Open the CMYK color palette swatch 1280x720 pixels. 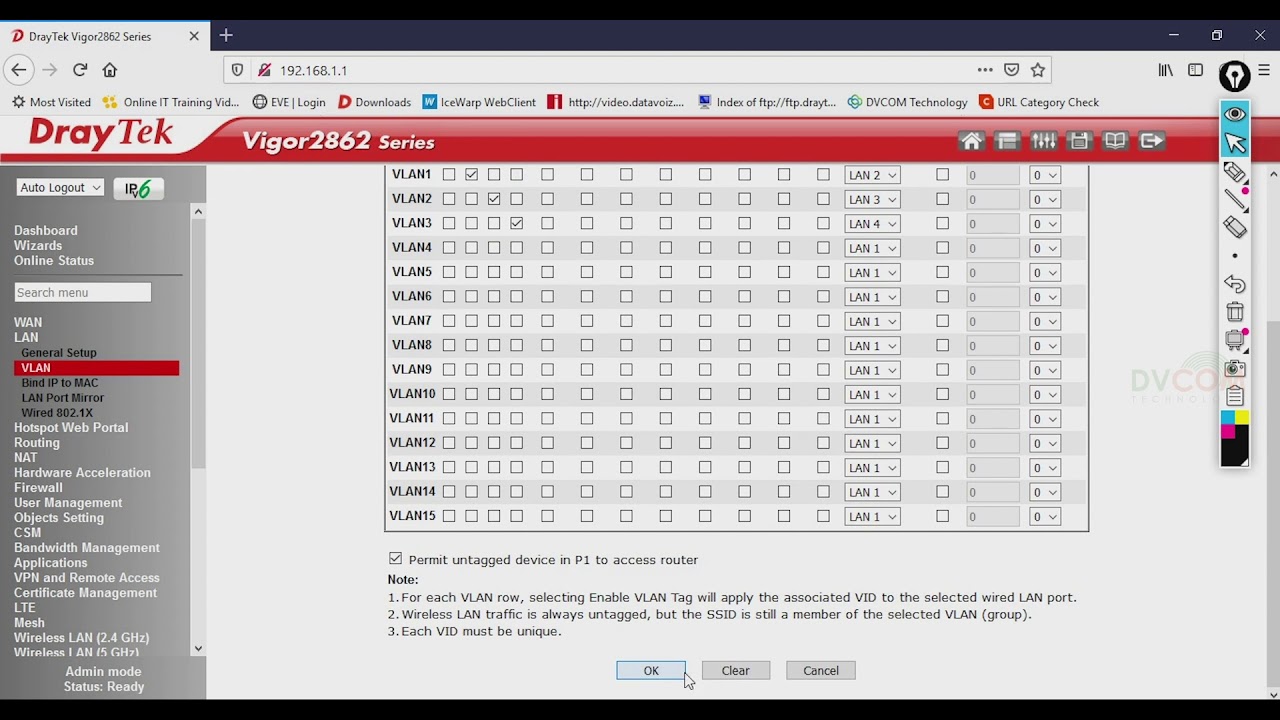(x=1235, y=438)
